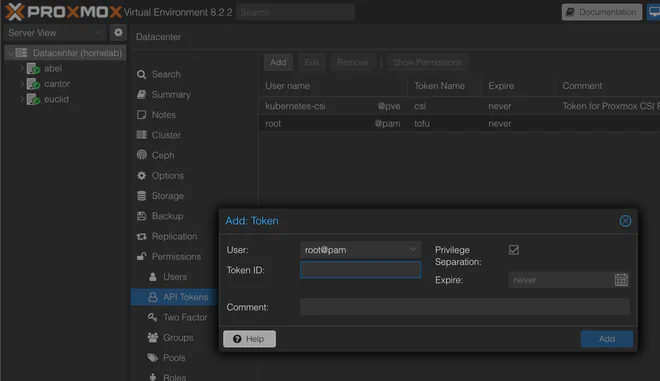Click the Proxmox logo
Viewport: 660px width, 381px height.
(x=63, y=12)
